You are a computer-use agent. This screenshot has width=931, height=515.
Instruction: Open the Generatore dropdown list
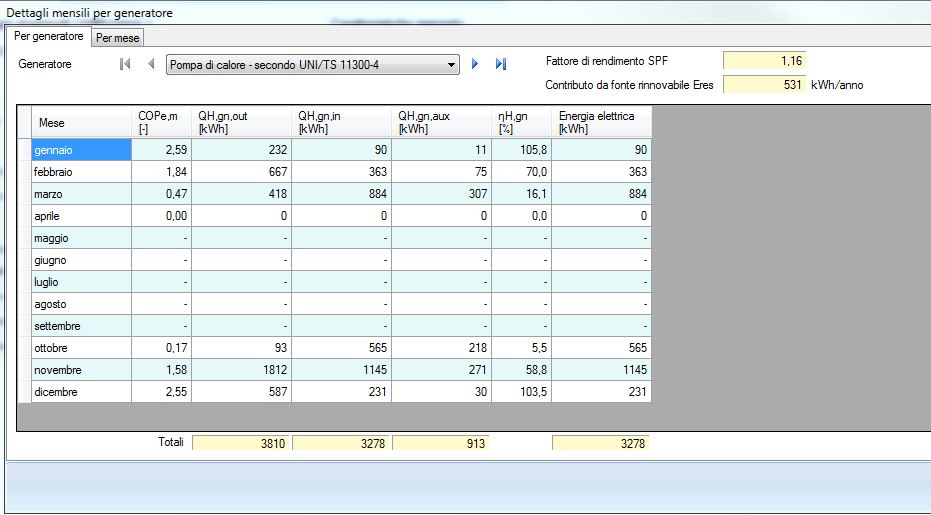point(452,65)
